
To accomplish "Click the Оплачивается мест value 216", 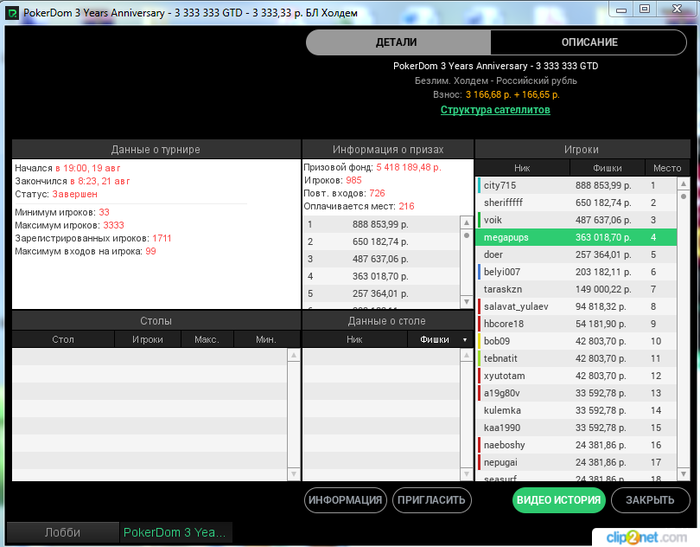I will point(406,206).
